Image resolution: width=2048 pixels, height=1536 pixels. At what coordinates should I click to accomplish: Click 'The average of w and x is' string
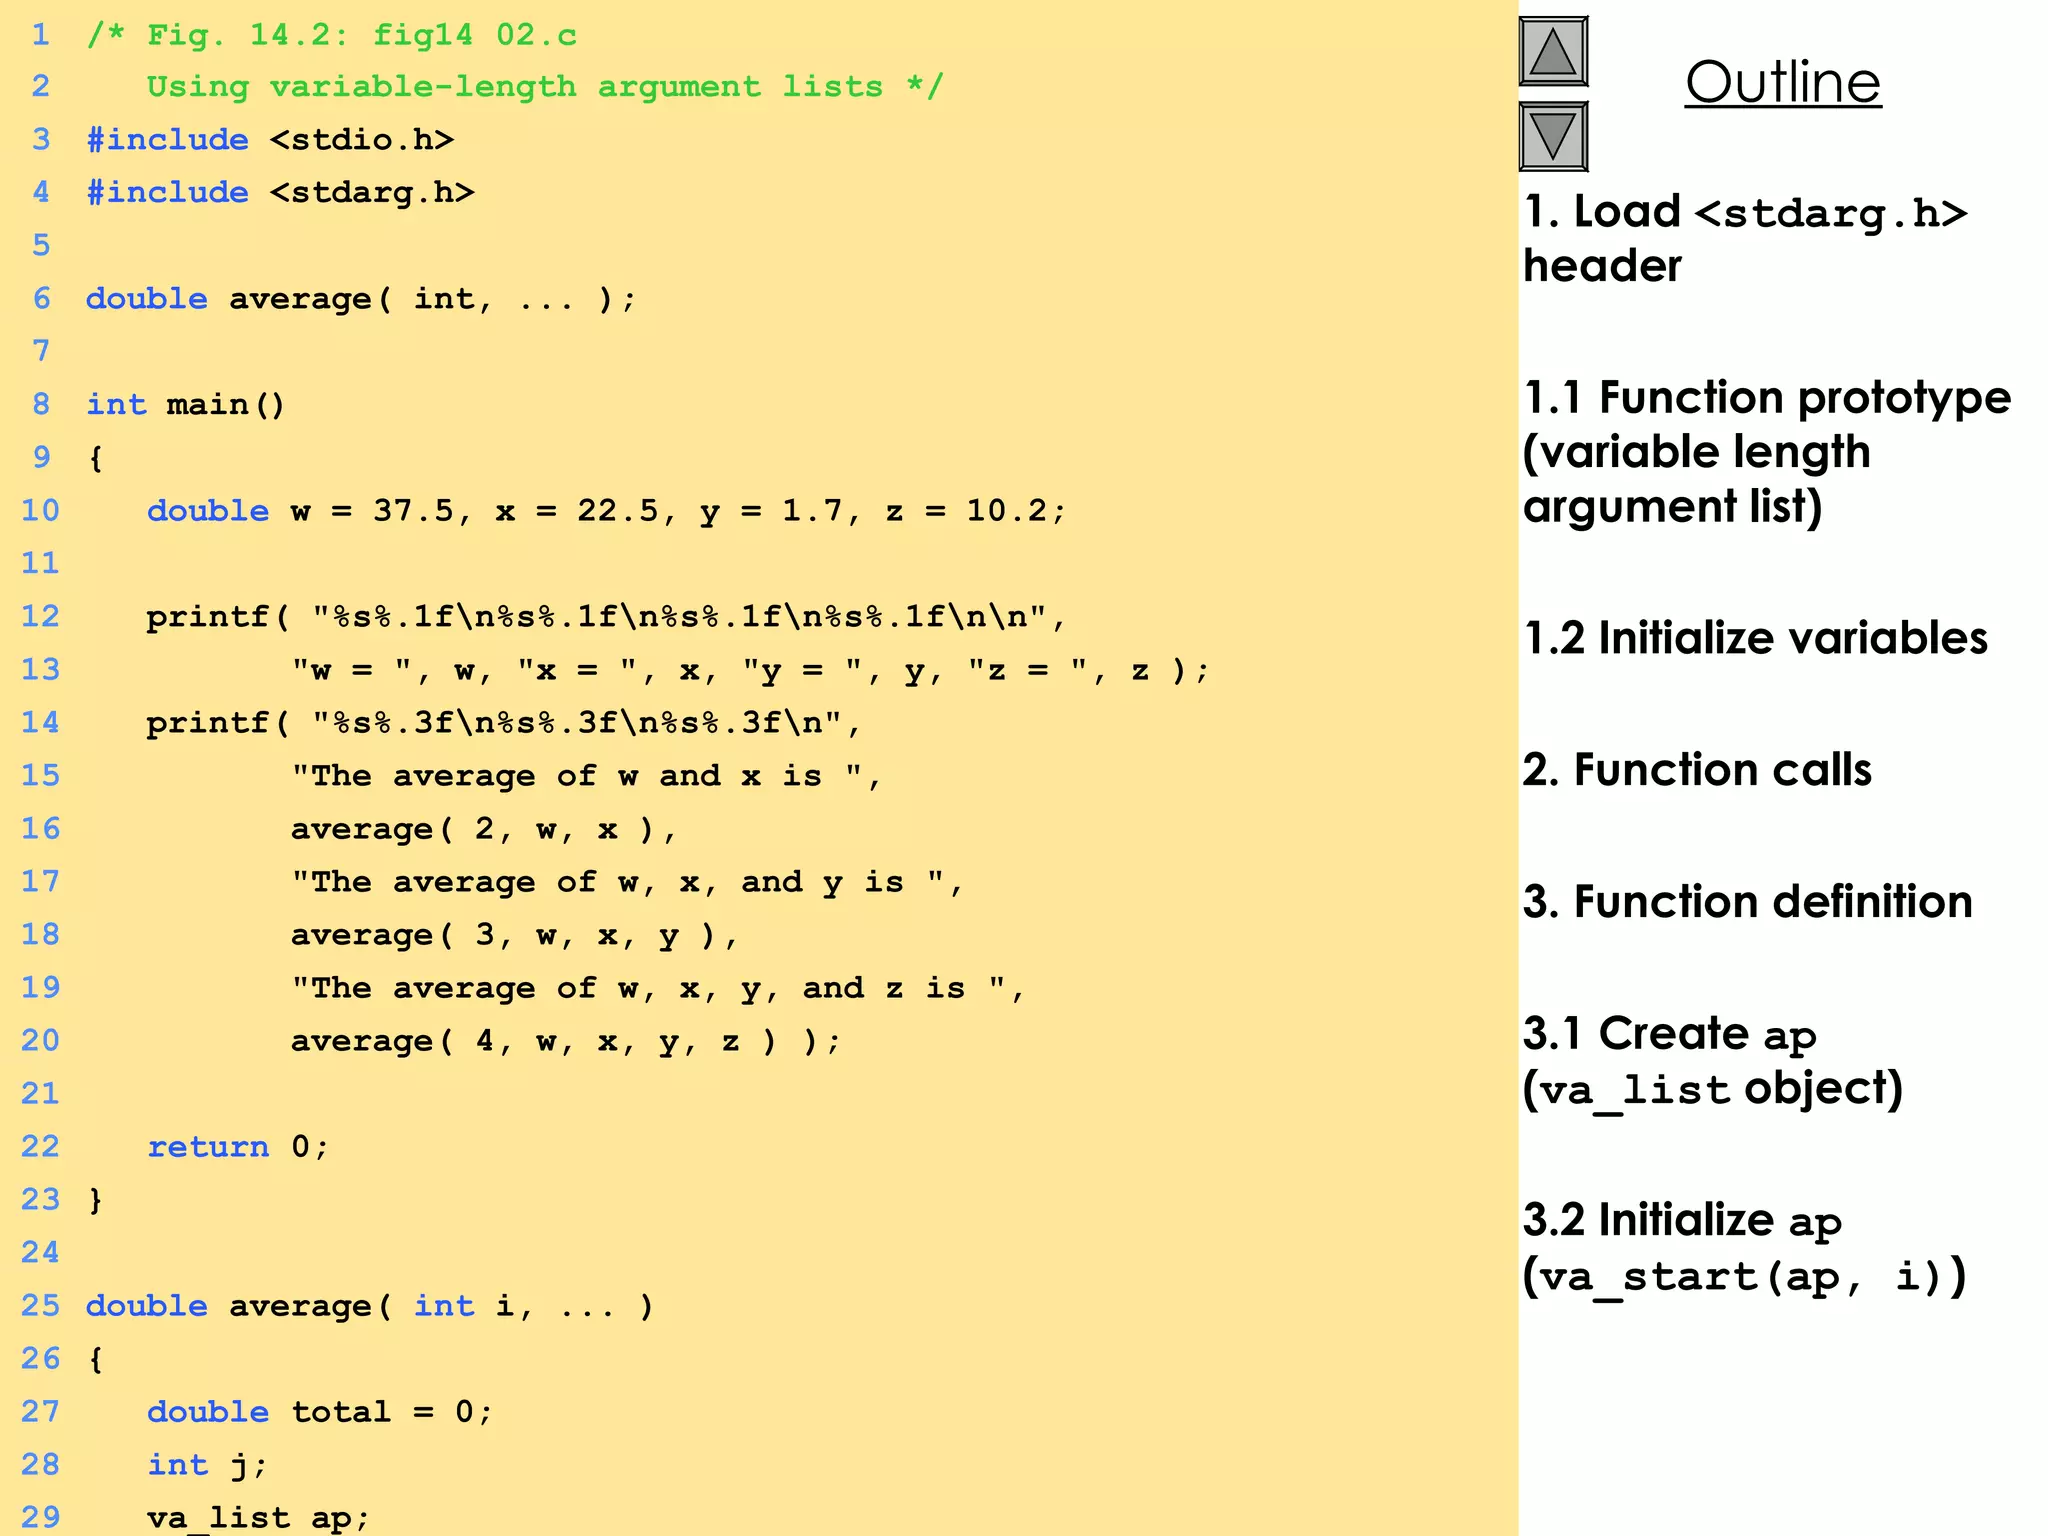click(x=586, y=776)
